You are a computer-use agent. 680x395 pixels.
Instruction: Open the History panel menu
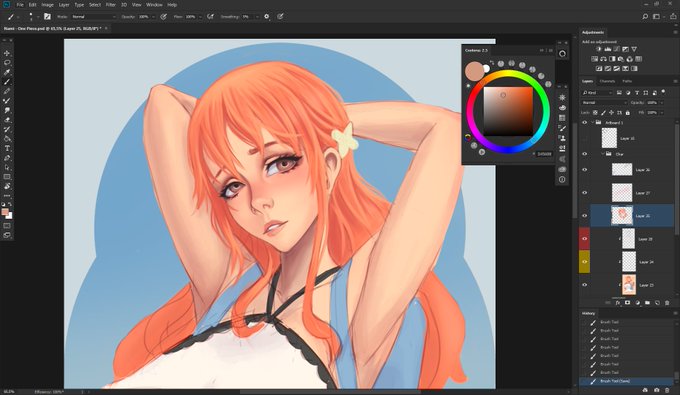pyautogui.click(x=675, y=313)
